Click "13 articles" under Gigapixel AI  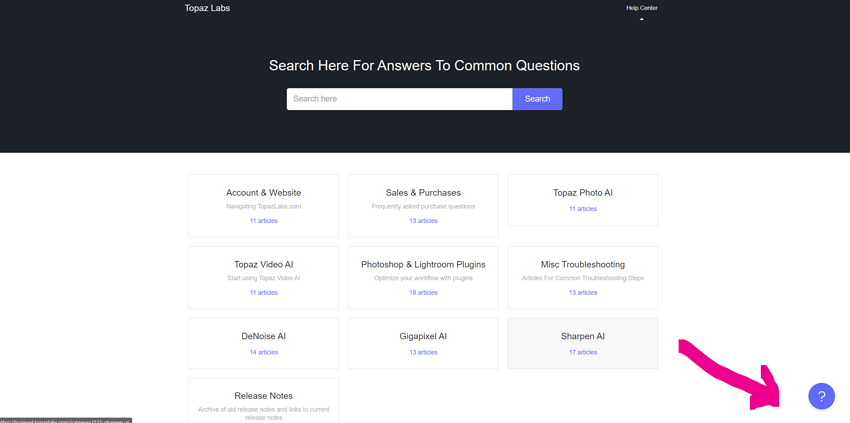[x=423, y=352]
